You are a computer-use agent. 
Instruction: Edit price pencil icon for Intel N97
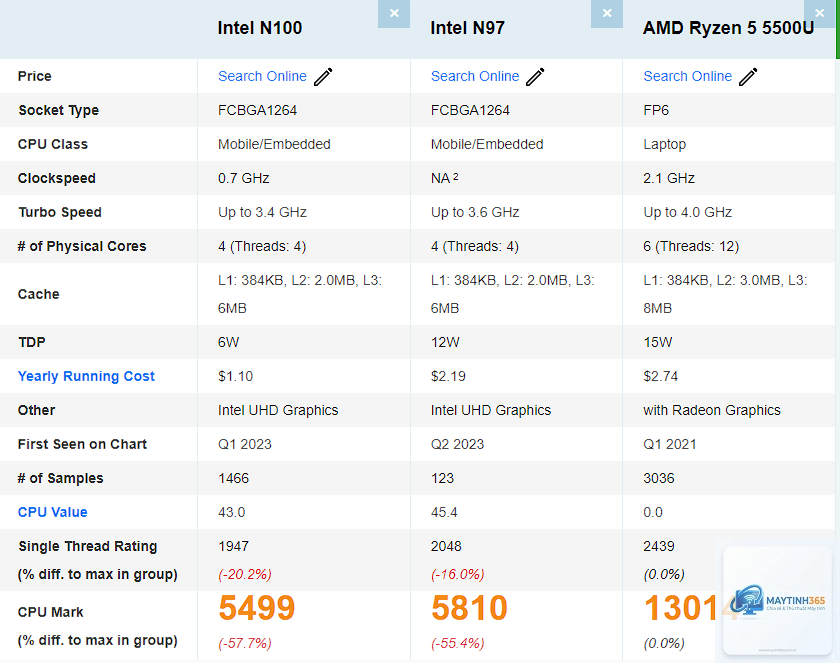[x=535, y=77]
